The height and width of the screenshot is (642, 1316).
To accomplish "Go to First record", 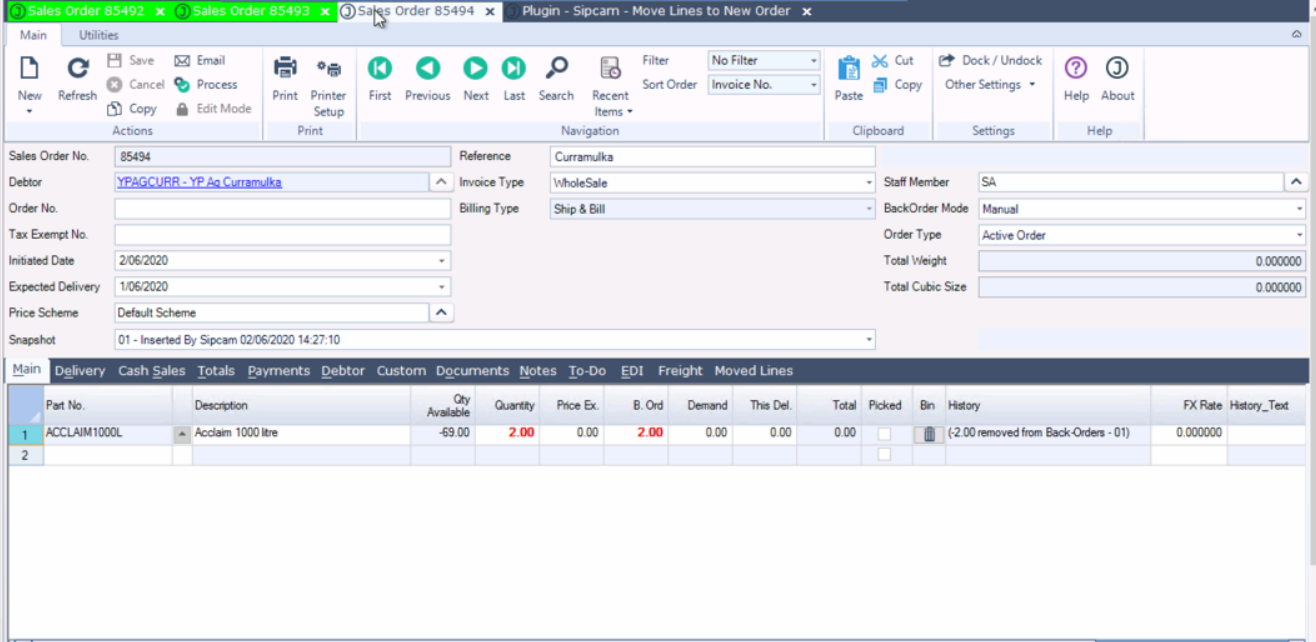I will click(x=380, y=69).
